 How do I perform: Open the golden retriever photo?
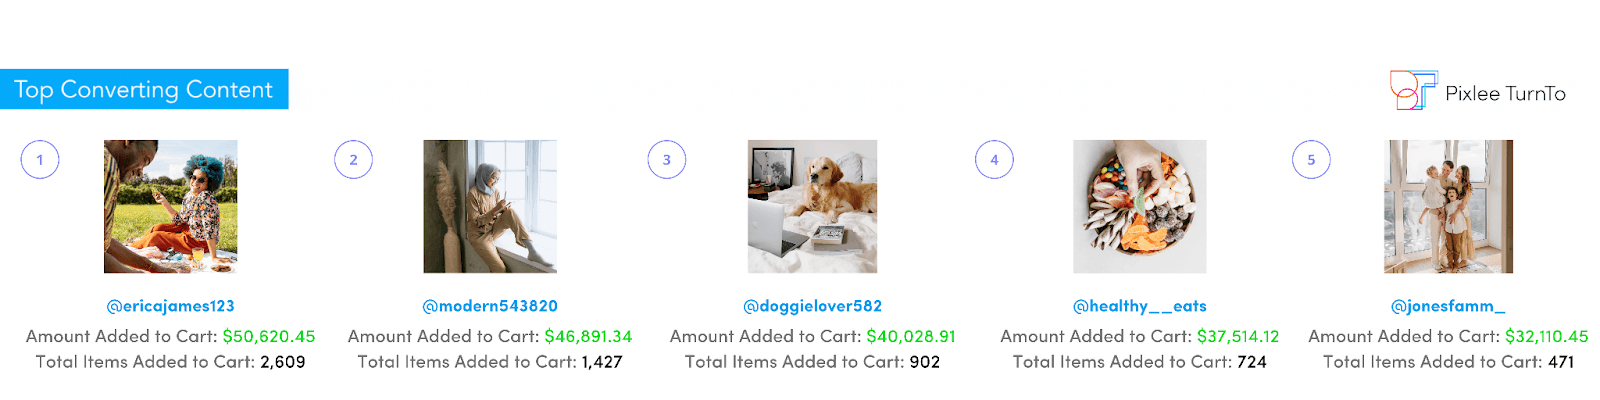(x=812, y=206)
